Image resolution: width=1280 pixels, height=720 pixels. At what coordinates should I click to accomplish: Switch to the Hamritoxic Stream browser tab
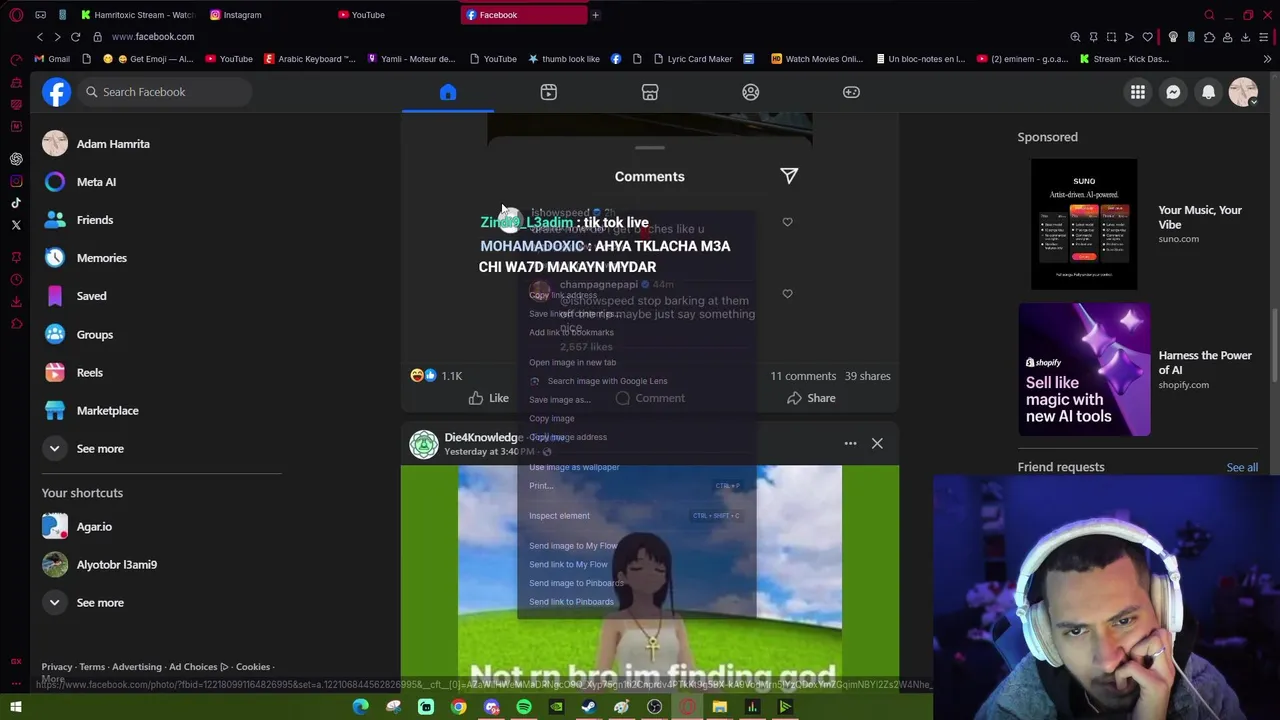point(137,15)
